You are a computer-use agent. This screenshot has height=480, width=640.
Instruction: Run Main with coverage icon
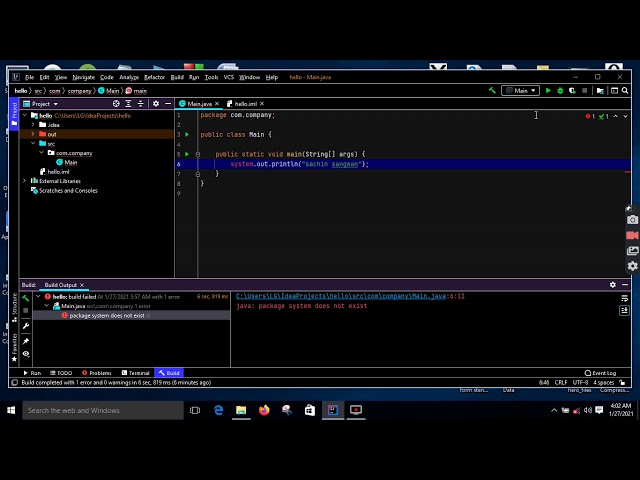click(x=572, y=91)
